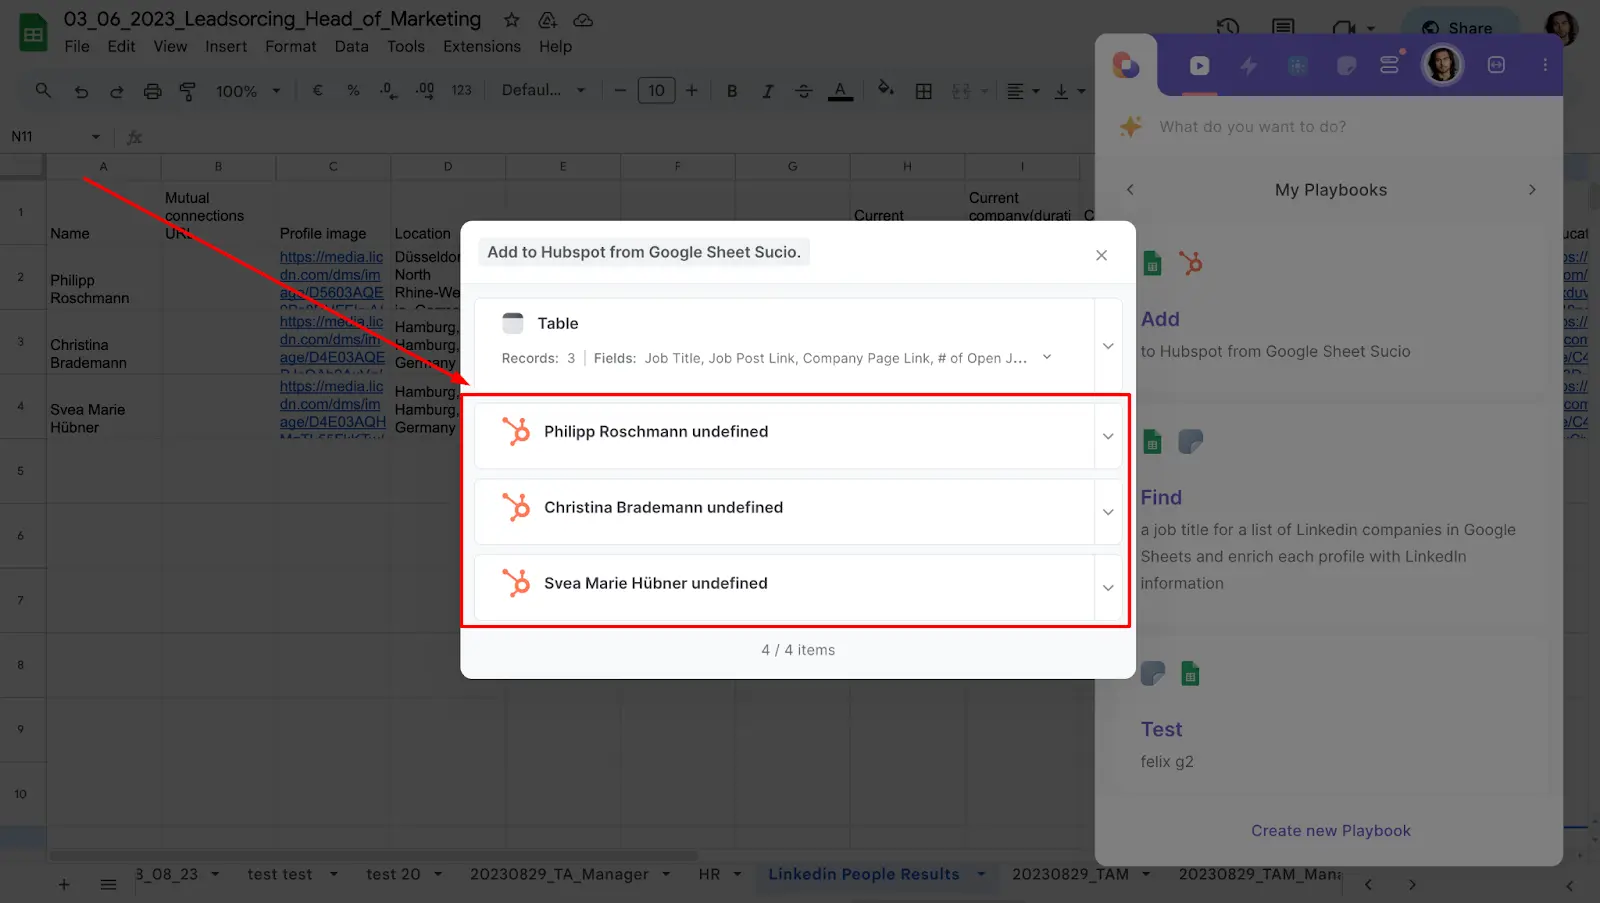Go to previous playbook category arrow
The width and height of the screenshot is (1600, 903).
point(1130,190)
